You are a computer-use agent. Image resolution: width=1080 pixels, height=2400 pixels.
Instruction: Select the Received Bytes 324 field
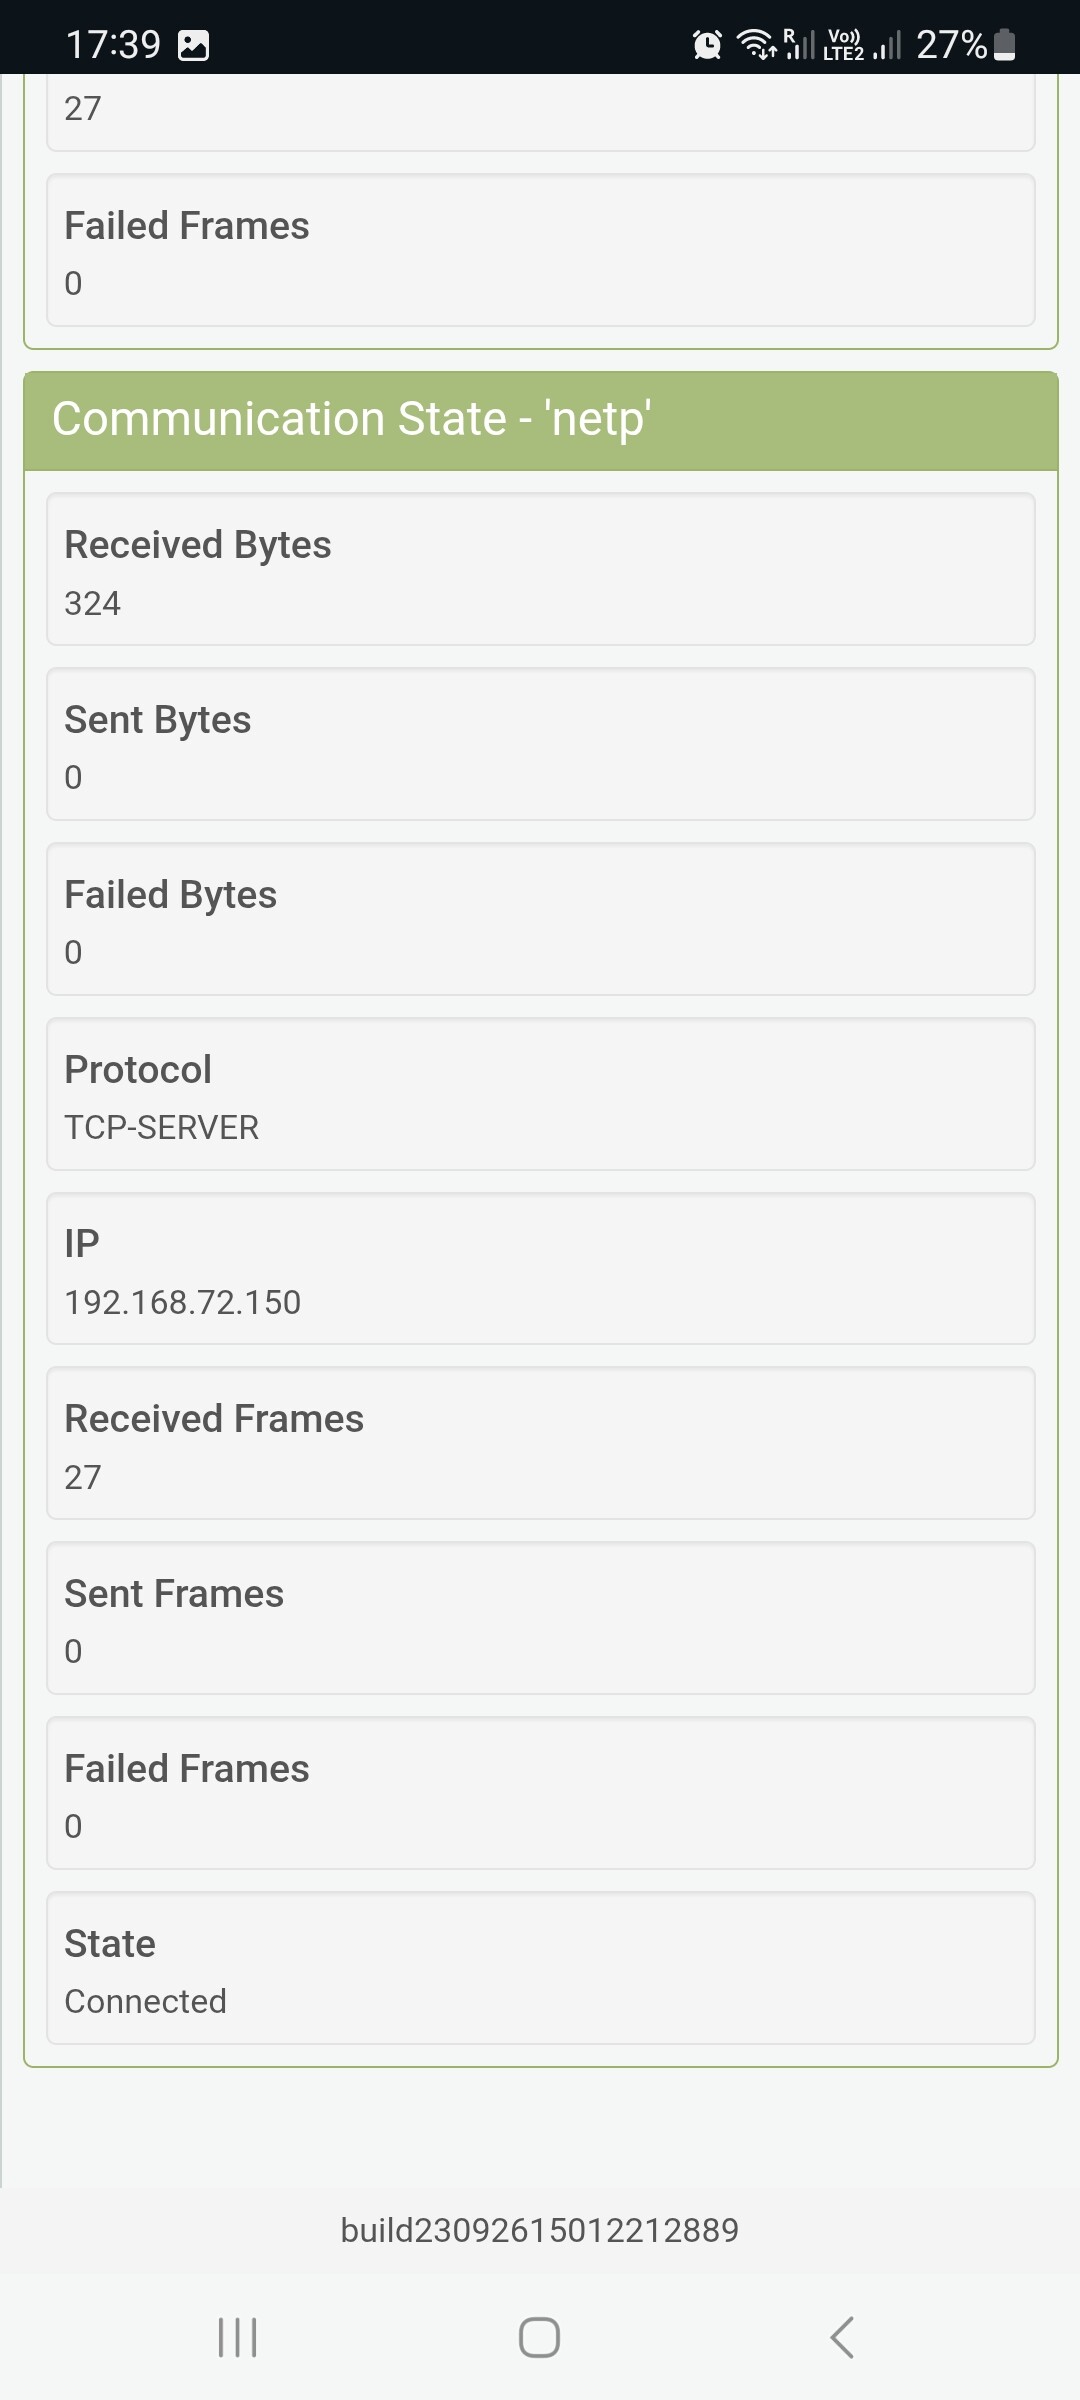(540, 569)
